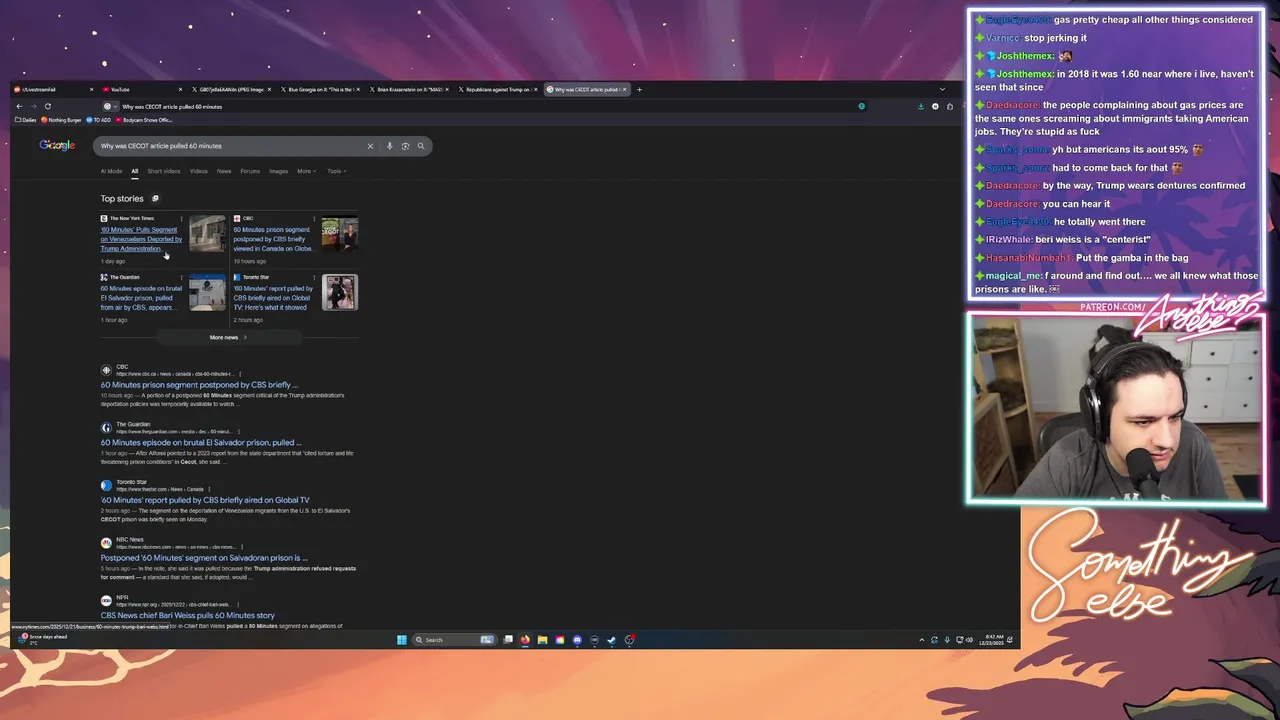The width and height of the screenshot is (1280, 720).
Task: Open Toronto Star result aired on Global TV
Action: (x=205, y=500)
